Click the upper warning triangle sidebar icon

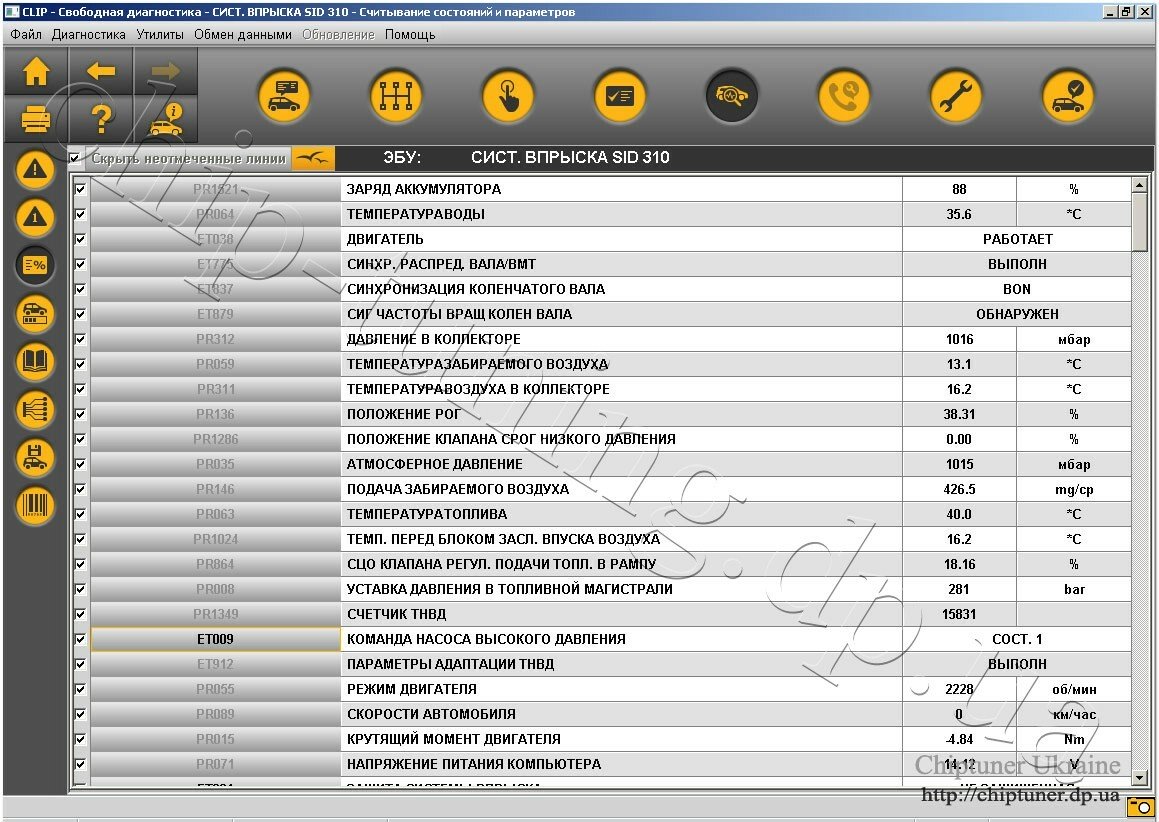[x=35, y=170]
